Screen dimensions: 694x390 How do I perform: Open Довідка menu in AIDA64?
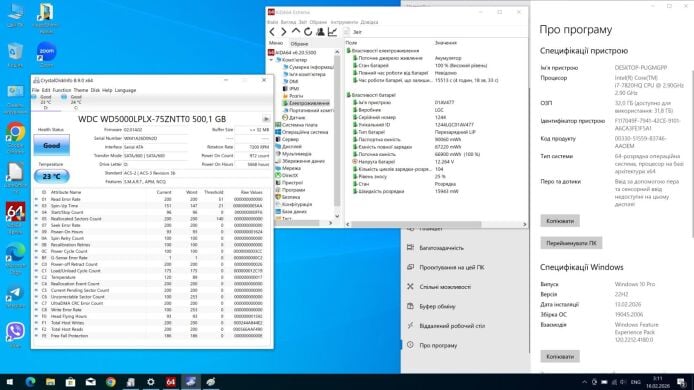(x=369, y=22)
